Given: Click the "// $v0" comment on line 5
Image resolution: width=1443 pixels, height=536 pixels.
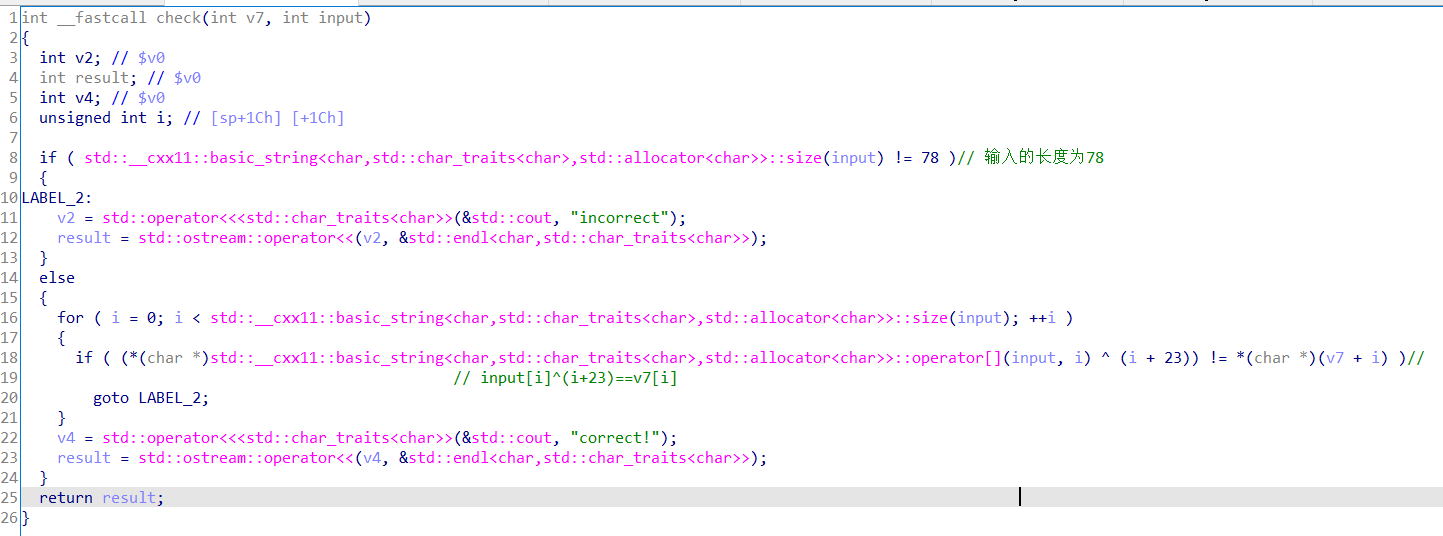Looking at the screenshot, I should click(138, 98).
